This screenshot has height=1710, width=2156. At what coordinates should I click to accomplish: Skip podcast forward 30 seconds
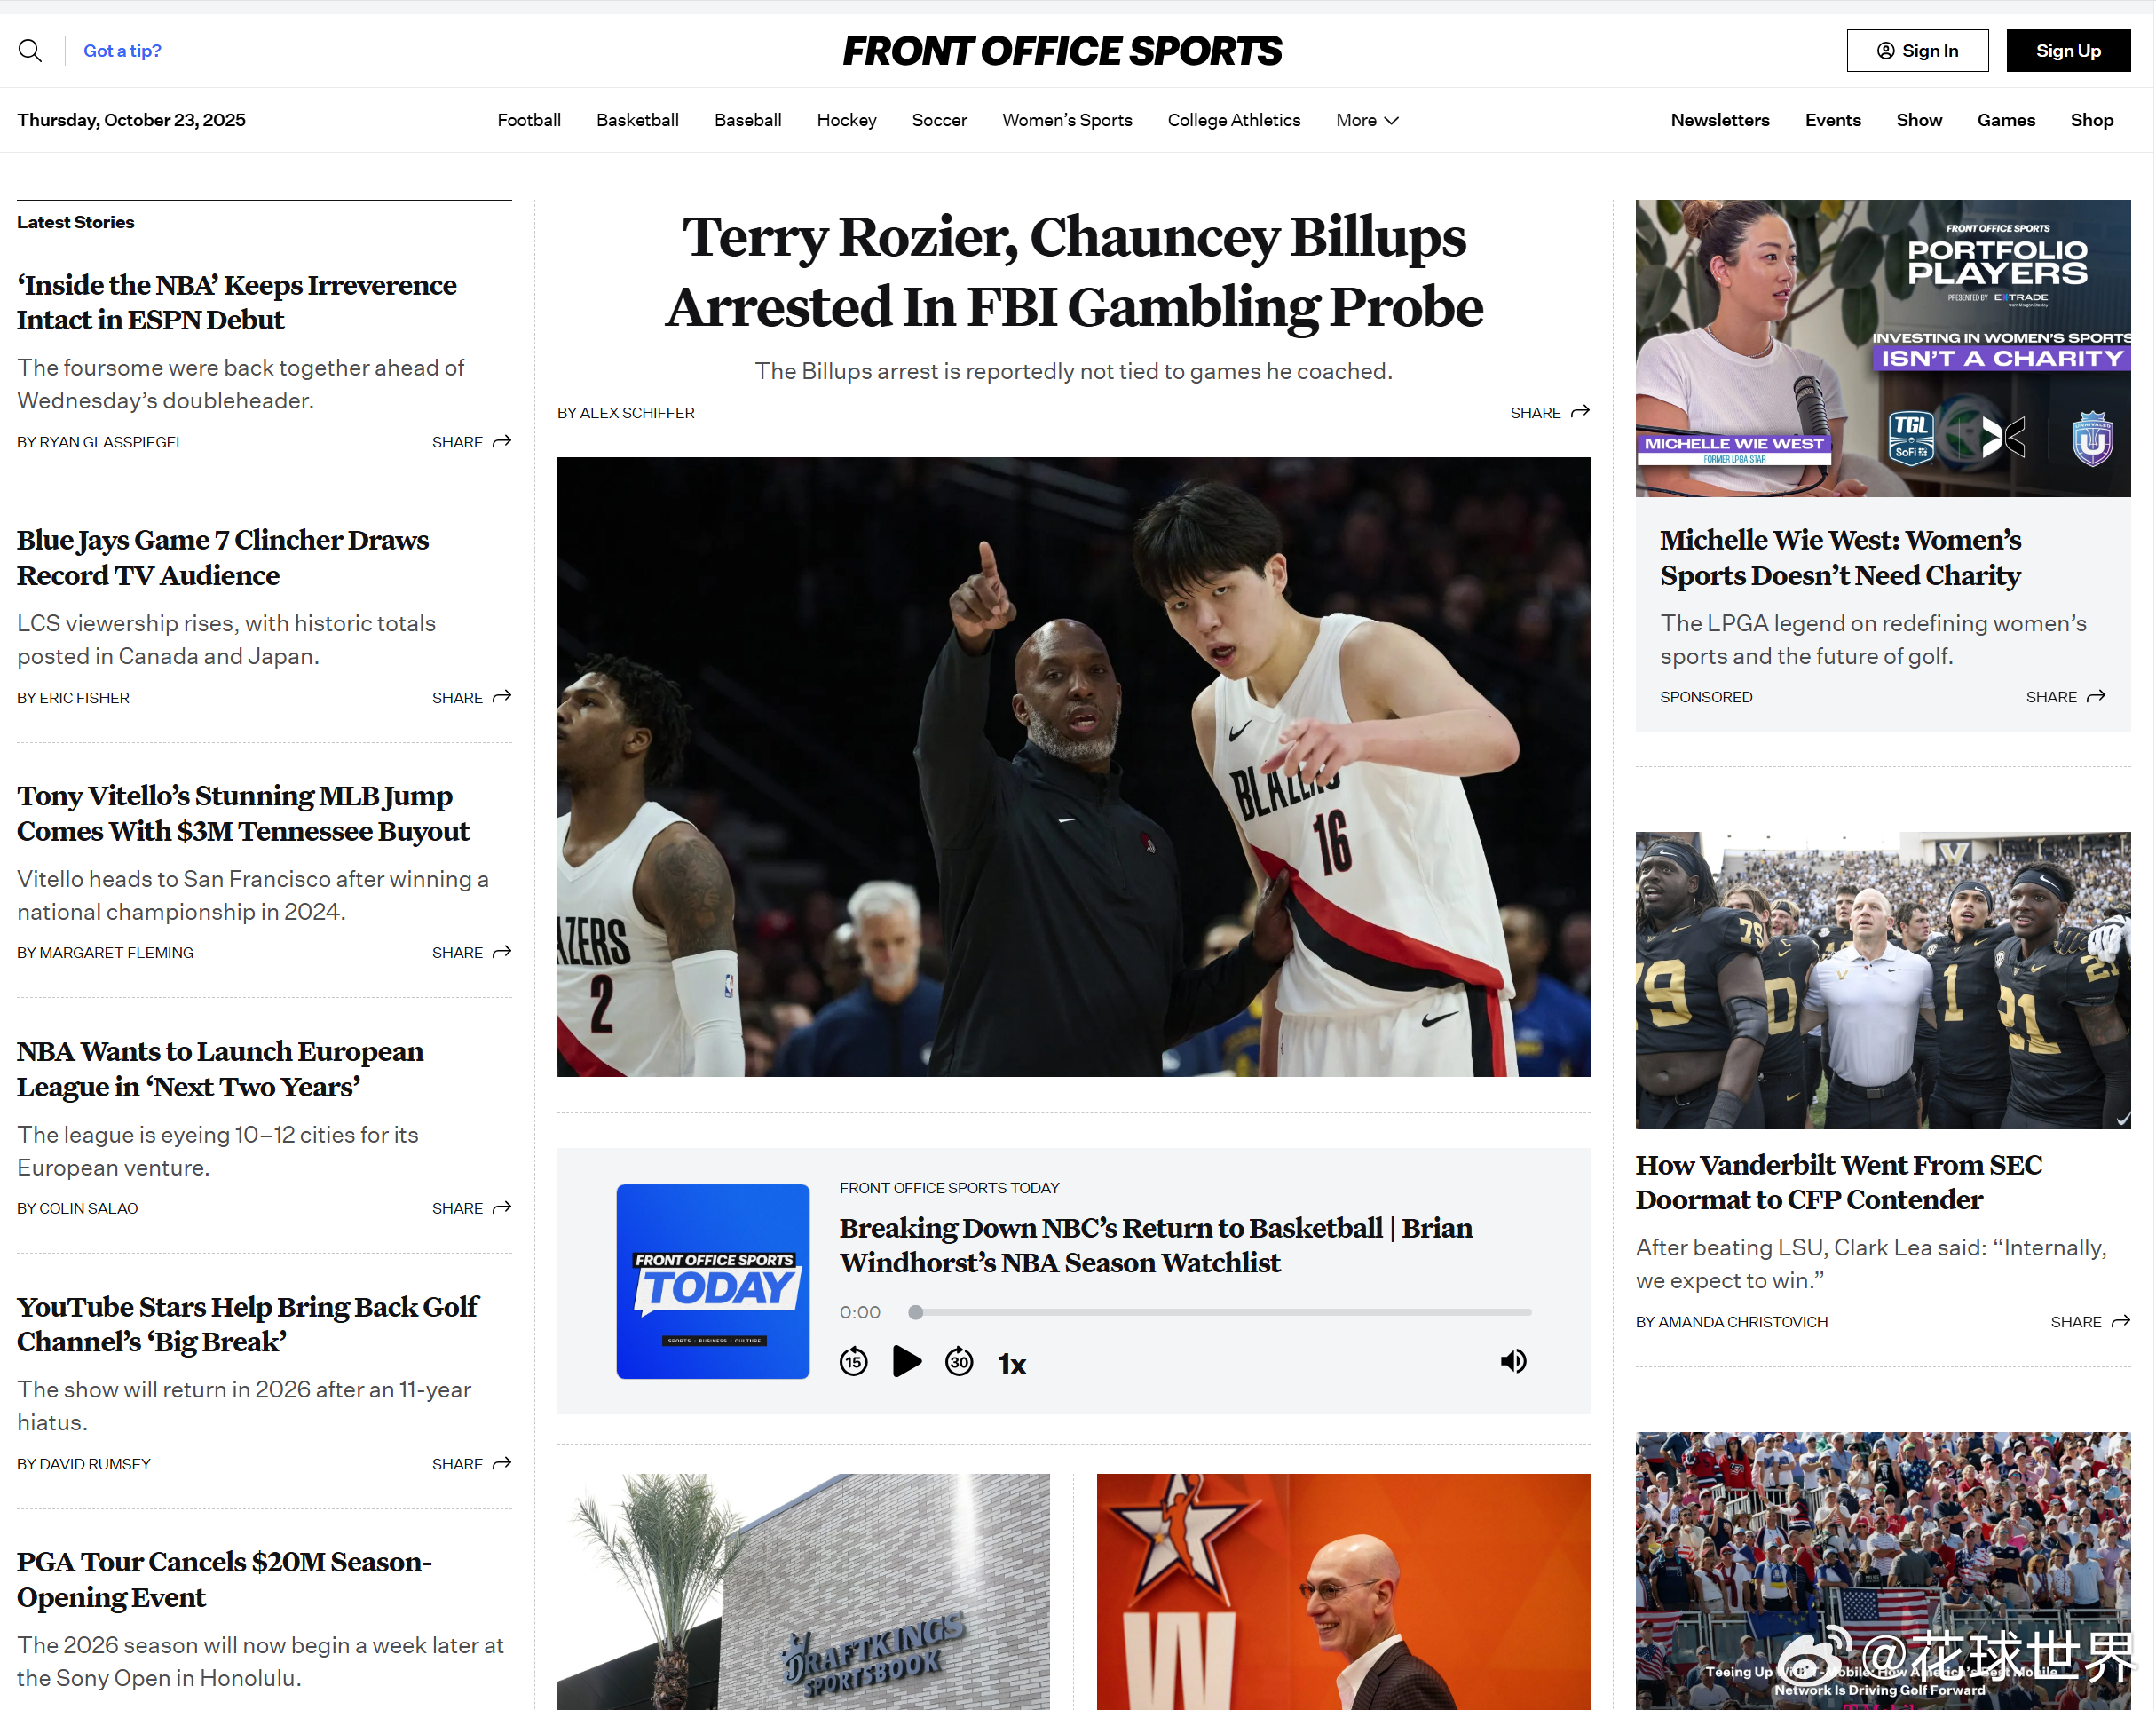point(959,1362)
